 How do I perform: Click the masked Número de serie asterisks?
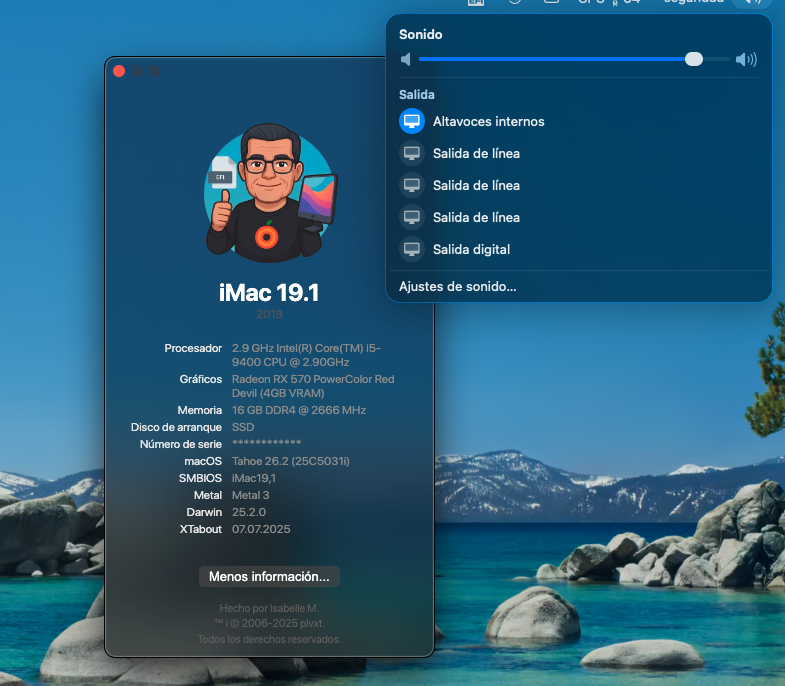[x=266, y=443]
